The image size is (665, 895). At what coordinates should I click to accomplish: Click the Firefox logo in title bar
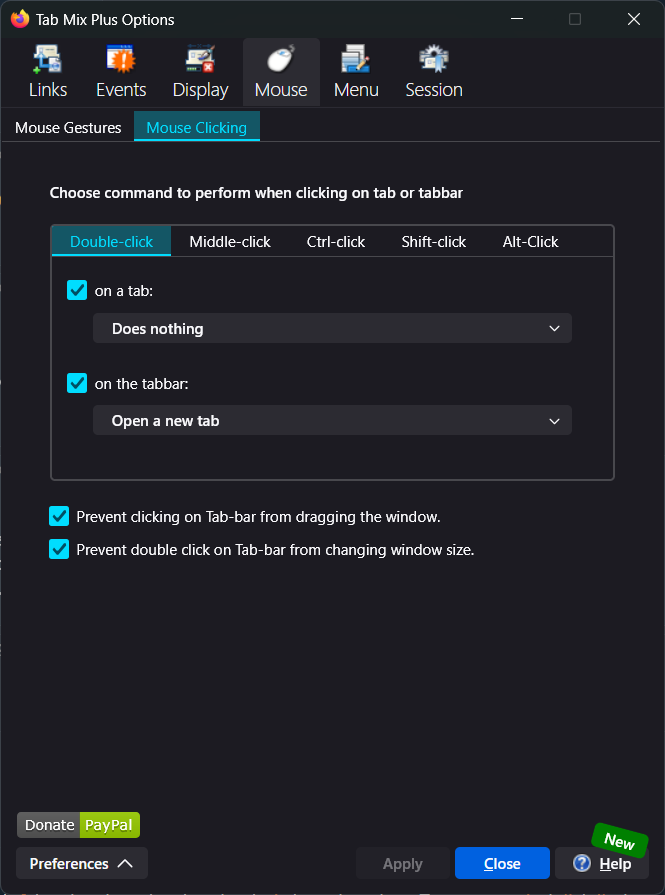(x=20, y=19)
